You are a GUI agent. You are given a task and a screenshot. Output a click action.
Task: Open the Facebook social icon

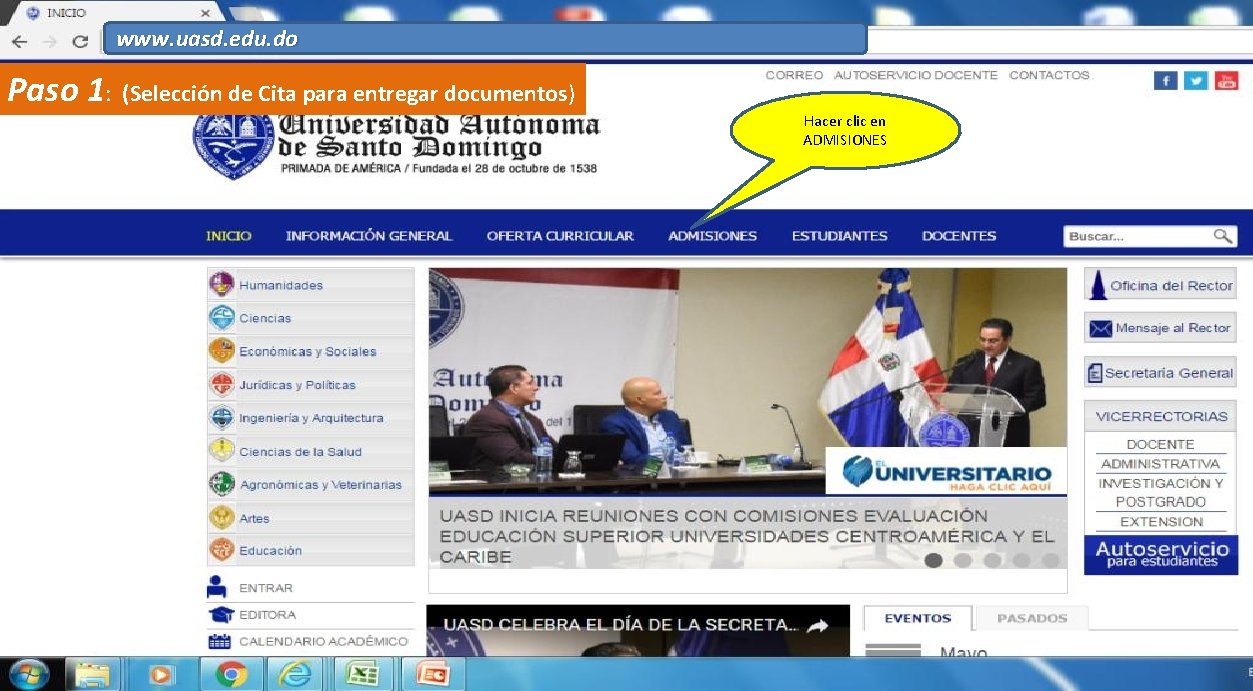click(1165, 81)
